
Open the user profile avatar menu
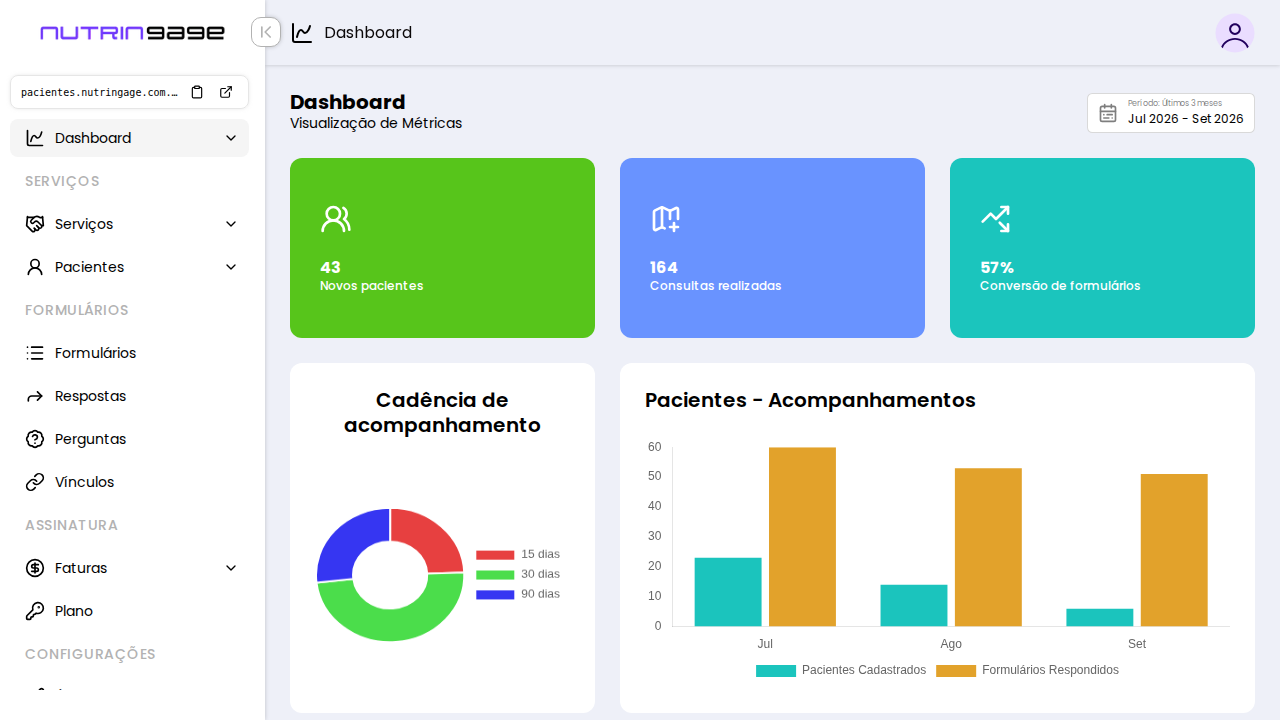click(x=1235, y=33)
